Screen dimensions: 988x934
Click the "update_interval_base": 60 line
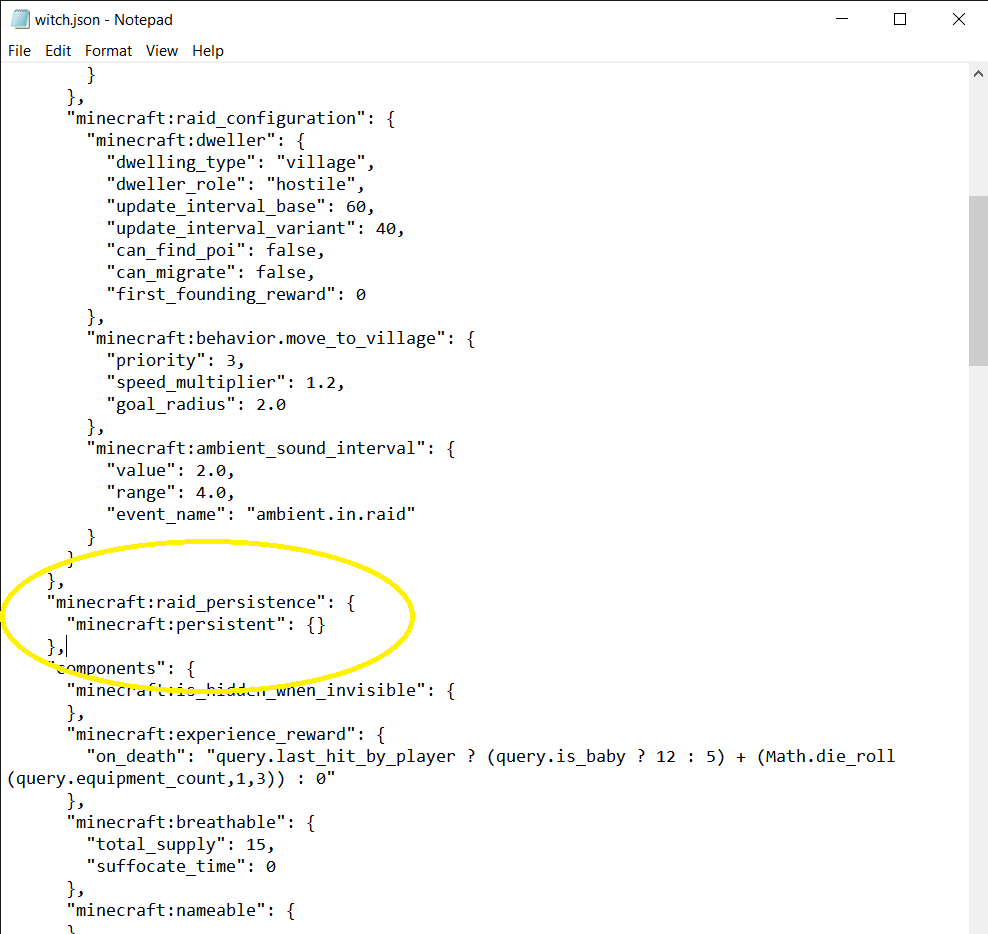click(241, 207)
